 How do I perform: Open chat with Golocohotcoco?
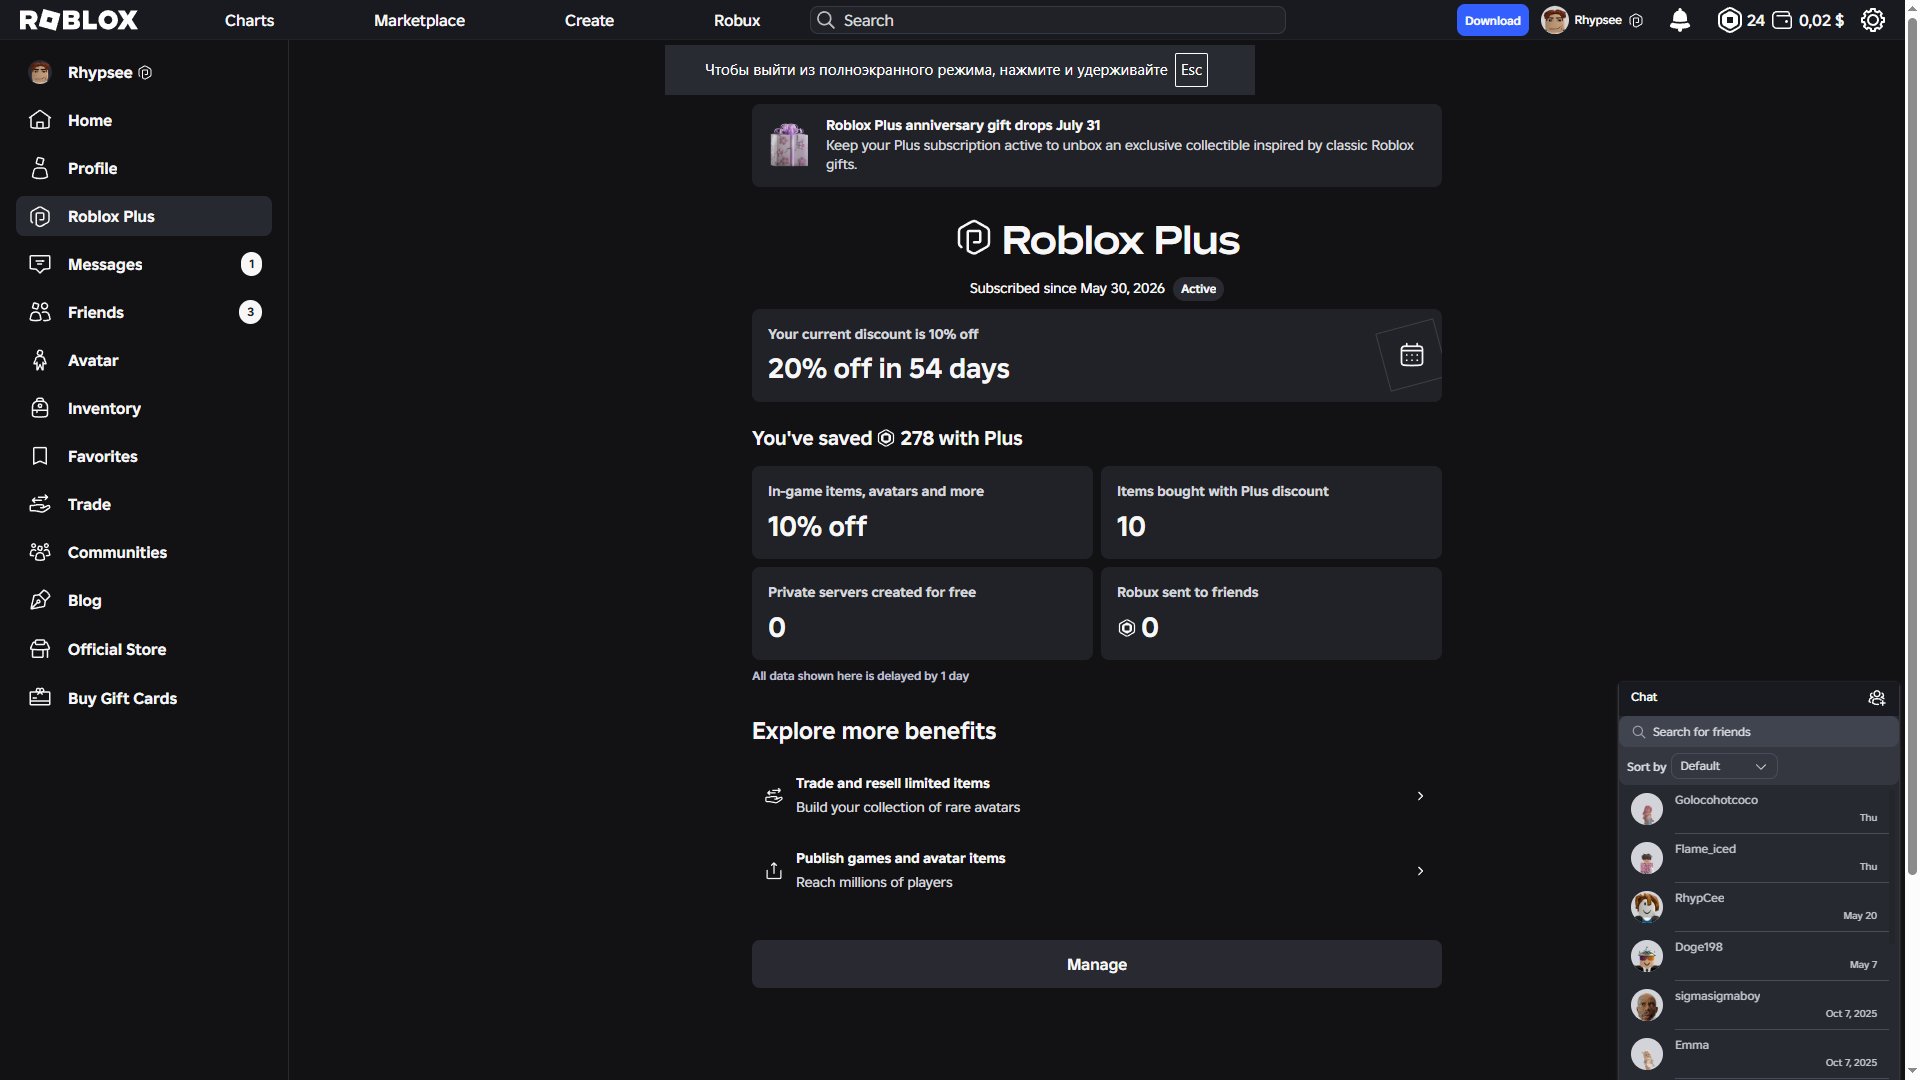click(1758, 808)
